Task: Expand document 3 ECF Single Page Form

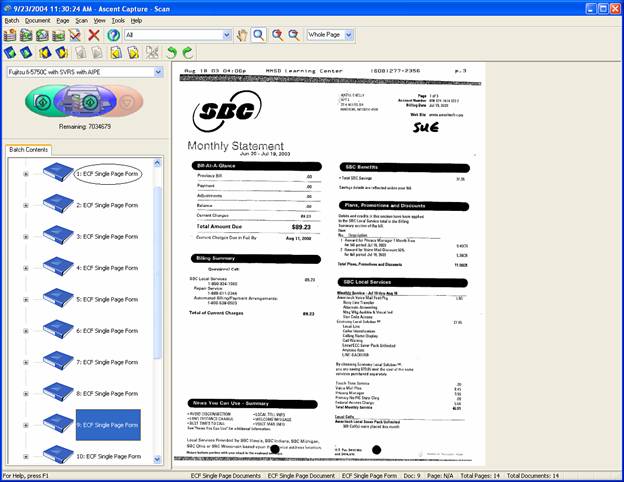Action: [x=26, y=236]
